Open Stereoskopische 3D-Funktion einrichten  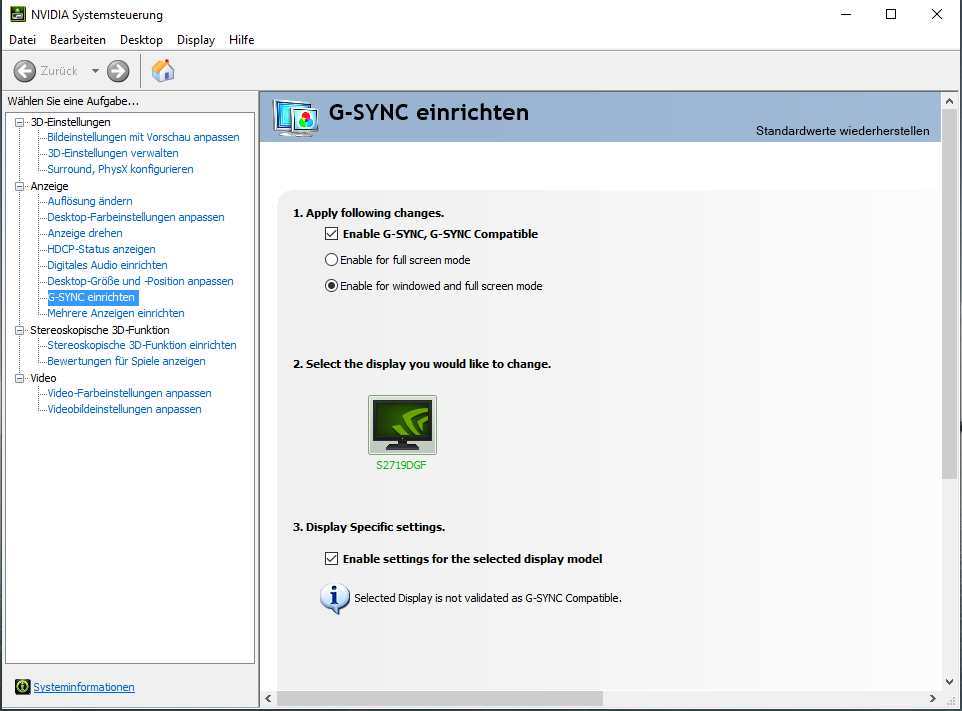click(142, 345)
